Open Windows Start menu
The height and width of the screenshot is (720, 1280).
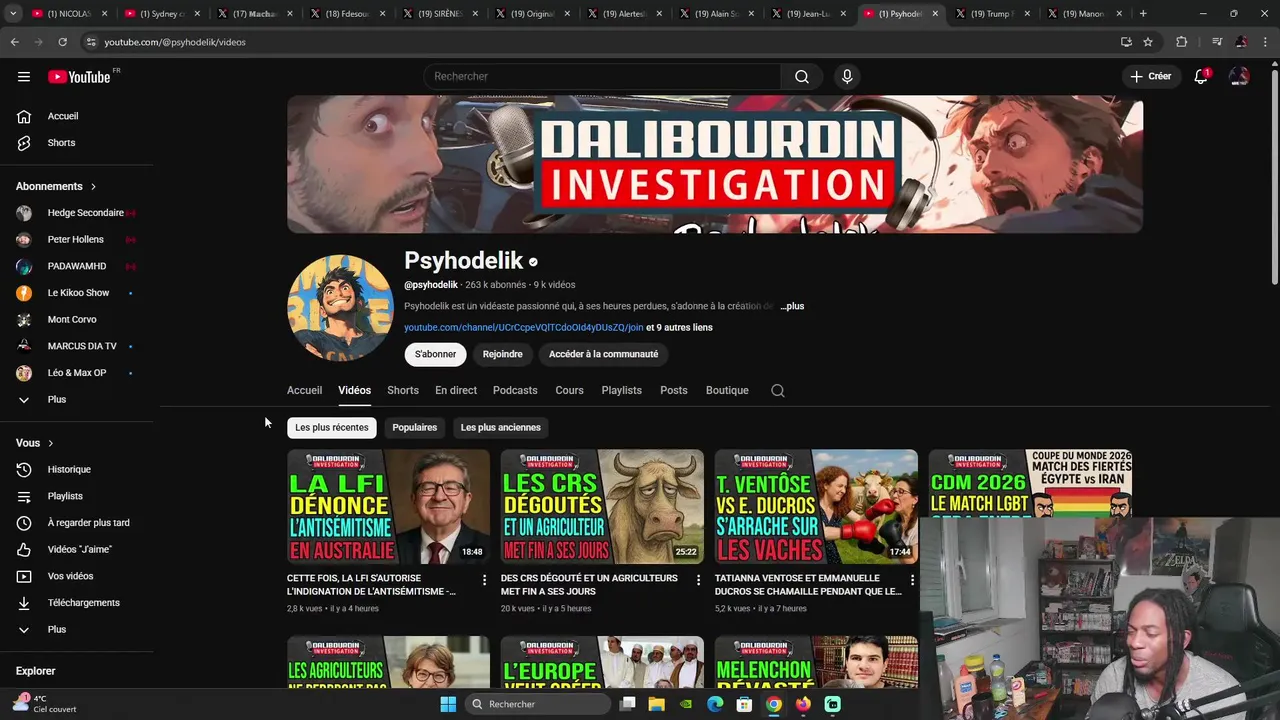coord(448,704)
